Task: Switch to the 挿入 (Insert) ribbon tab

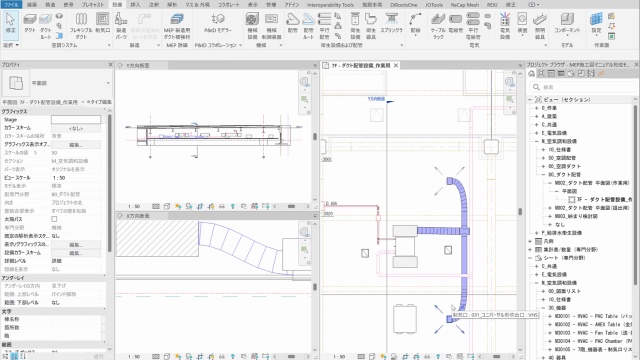Action: pos(135,5)
